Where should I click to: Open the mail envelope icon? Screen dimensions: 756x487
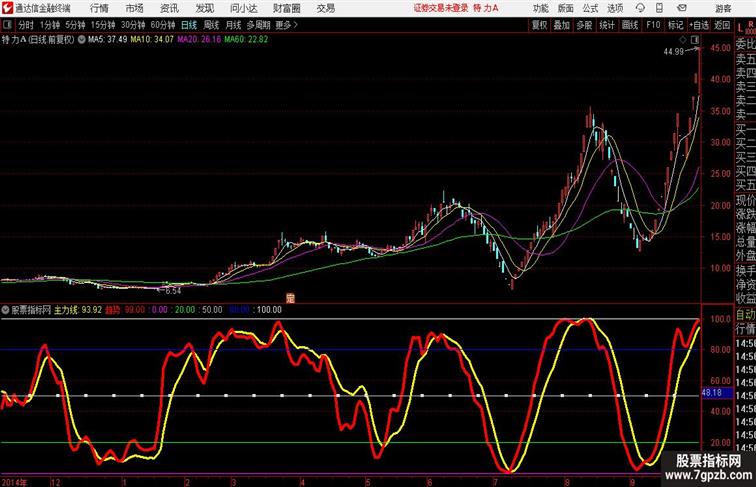pyautogui.click(x=682, y=8)
